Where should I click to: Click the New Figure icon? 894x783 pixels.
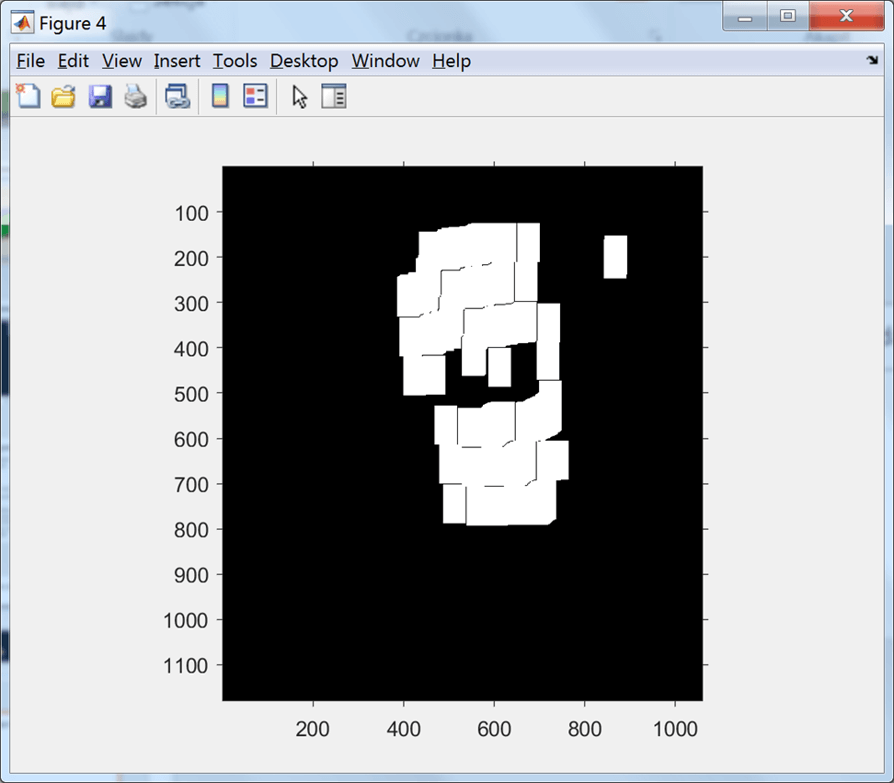[x=28, y=96]
